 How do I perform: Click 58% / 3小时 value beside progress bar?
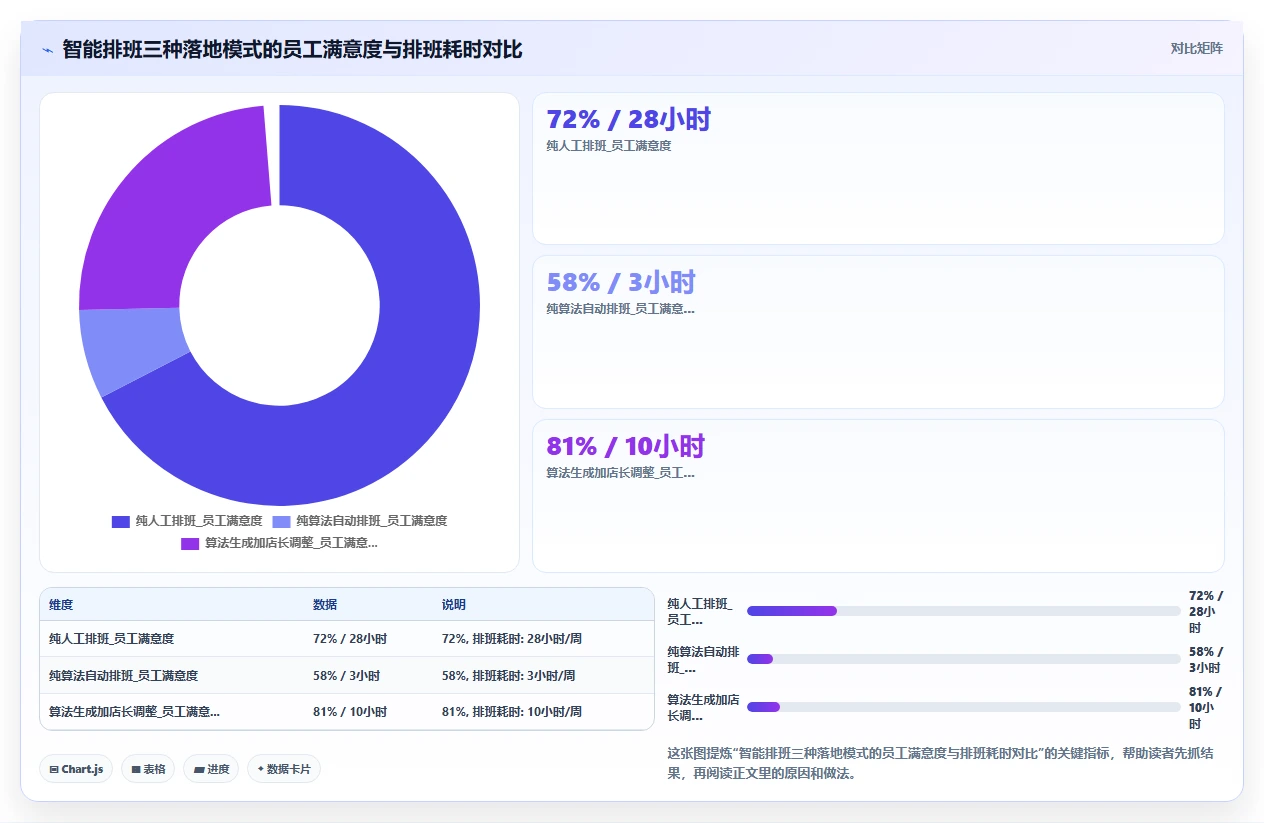(1205, 659)
